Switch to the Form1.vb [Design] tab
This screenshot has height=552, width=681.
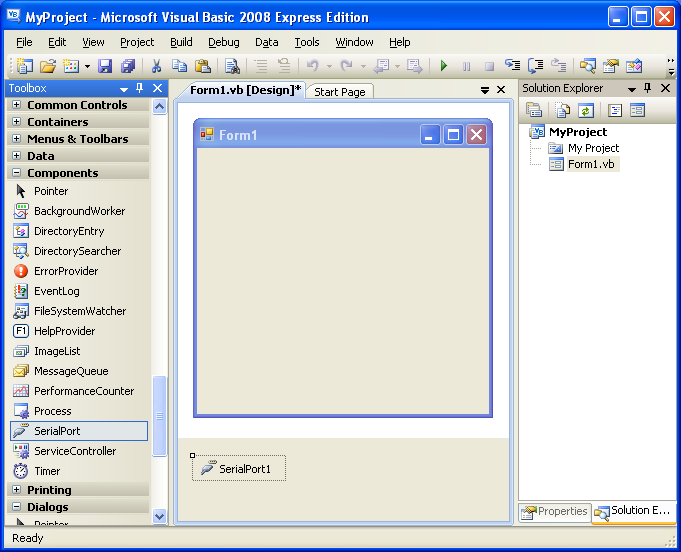245,90
